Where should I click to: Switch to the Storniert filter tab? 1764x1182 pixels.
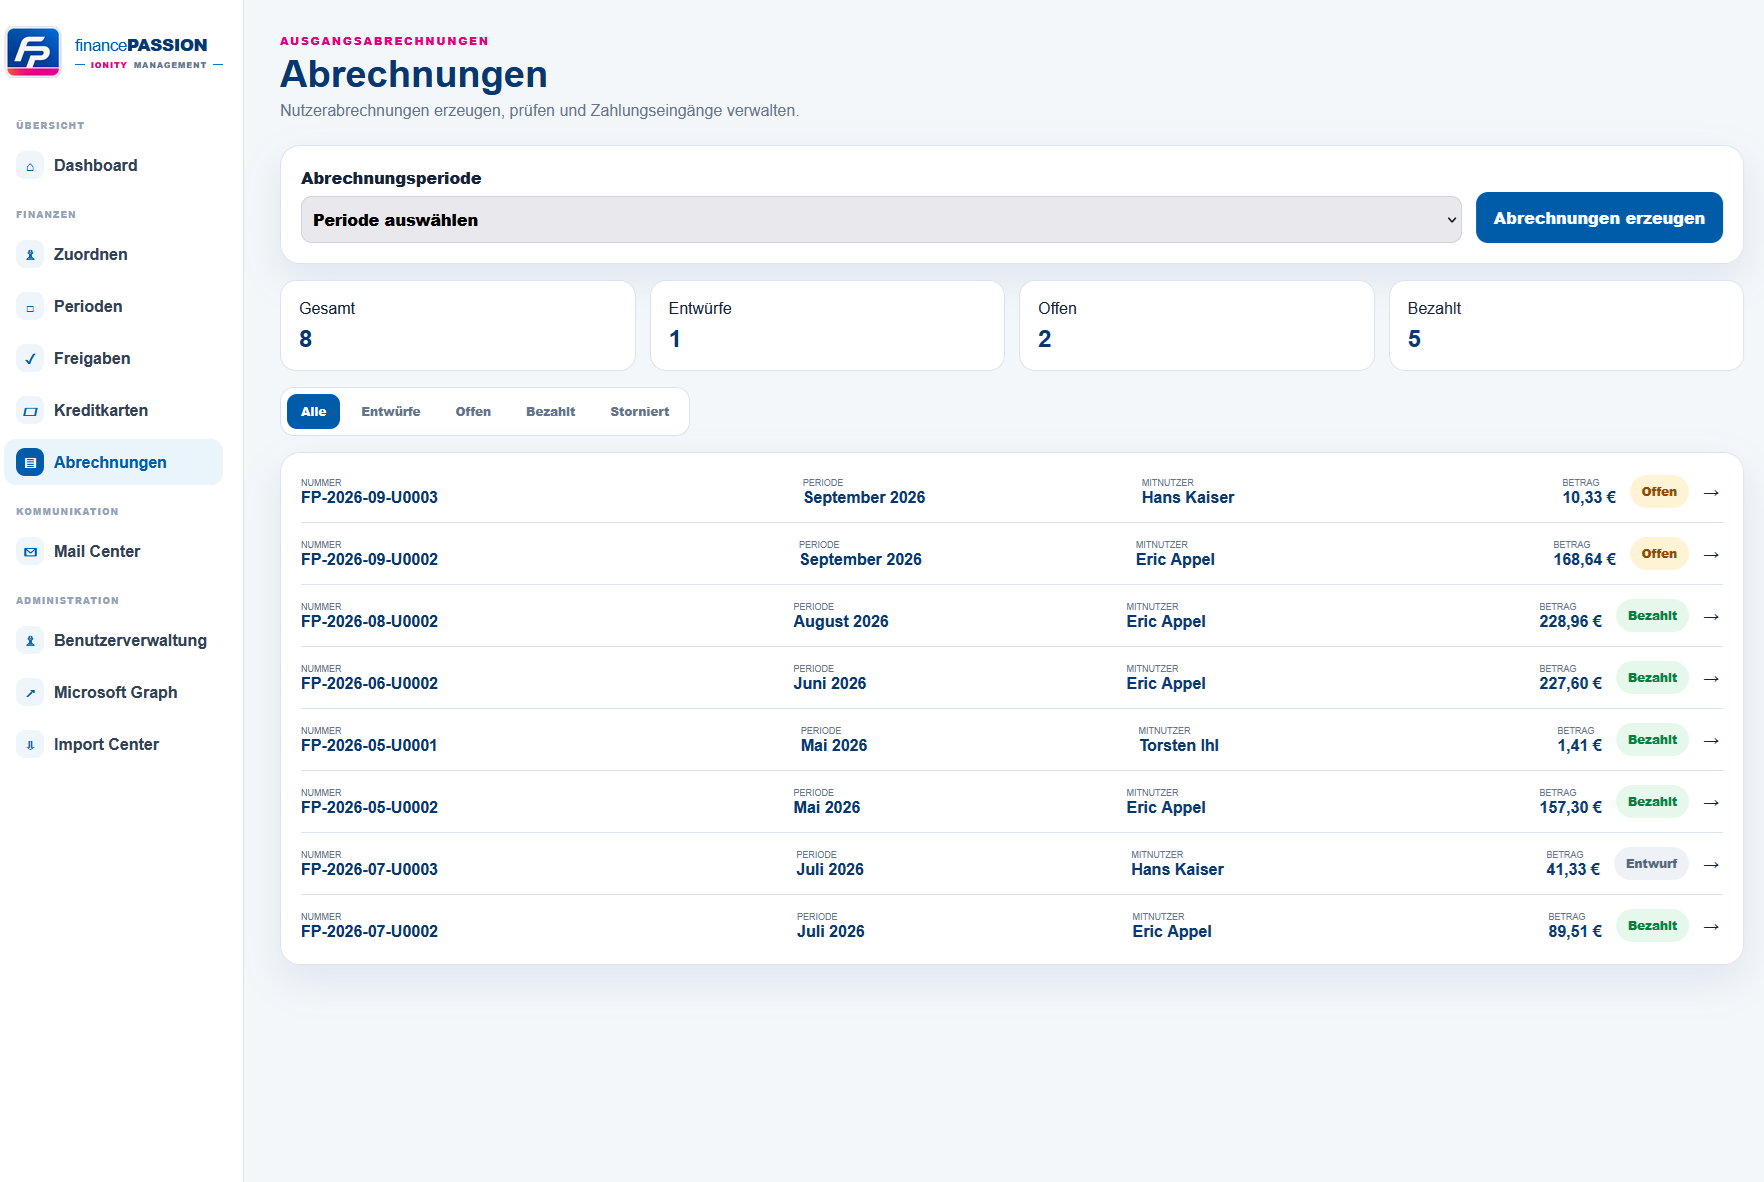640,412
